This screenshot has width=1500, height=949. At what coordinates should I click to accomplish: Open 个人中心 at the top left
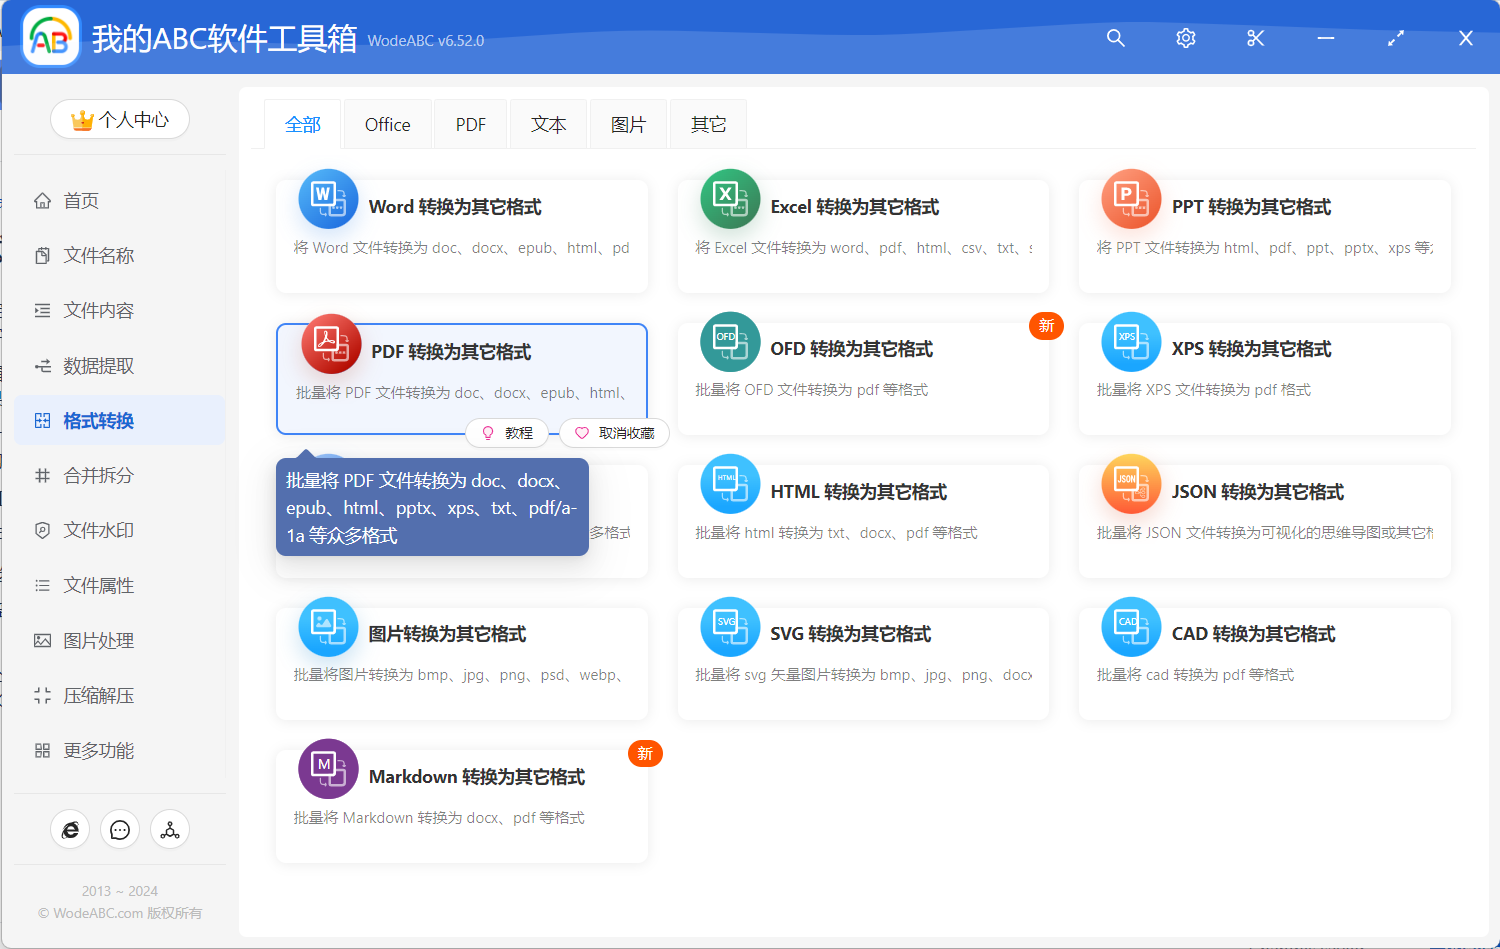pyautogui.click(x=119, y=119)
